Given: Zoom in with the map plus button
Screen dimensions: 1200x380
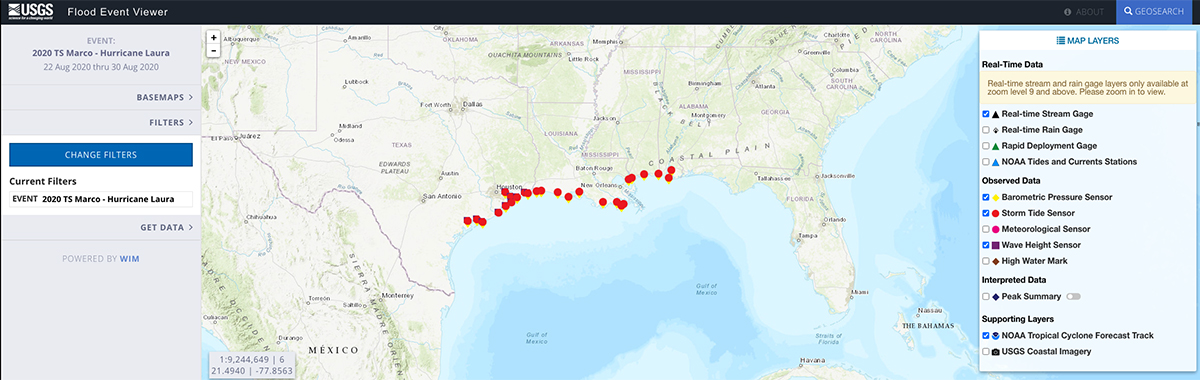Looking at the screenshot, I should point(214,37).
